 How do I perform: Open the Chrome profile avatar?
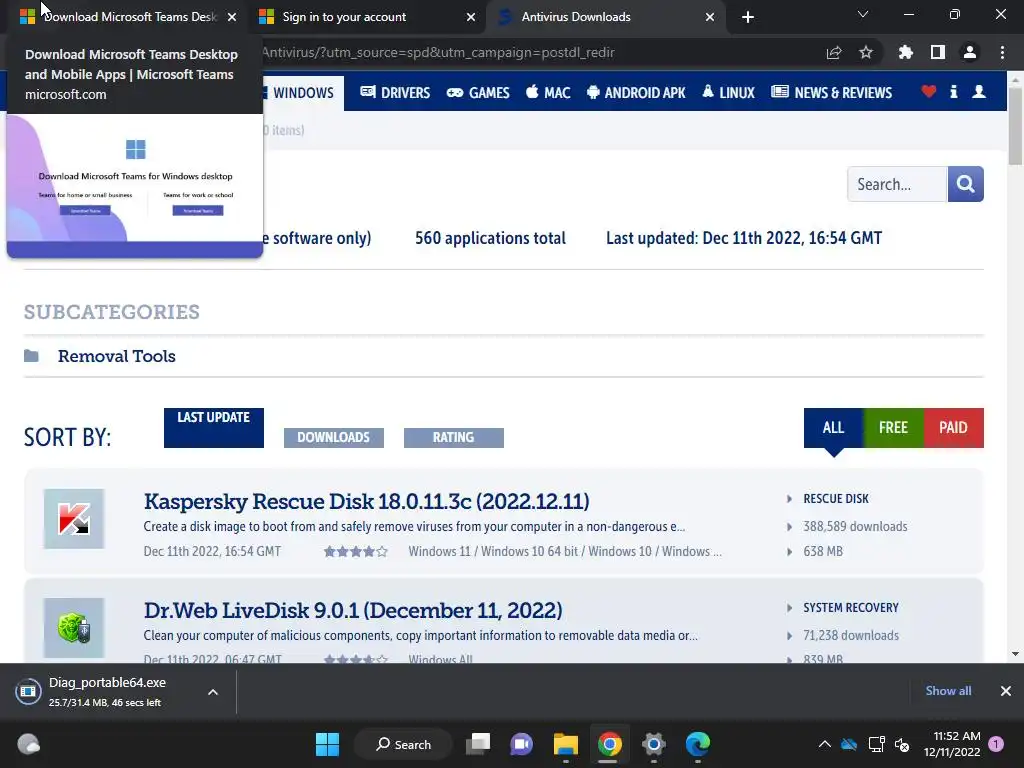pyautogui.click(x=970, y=53)
